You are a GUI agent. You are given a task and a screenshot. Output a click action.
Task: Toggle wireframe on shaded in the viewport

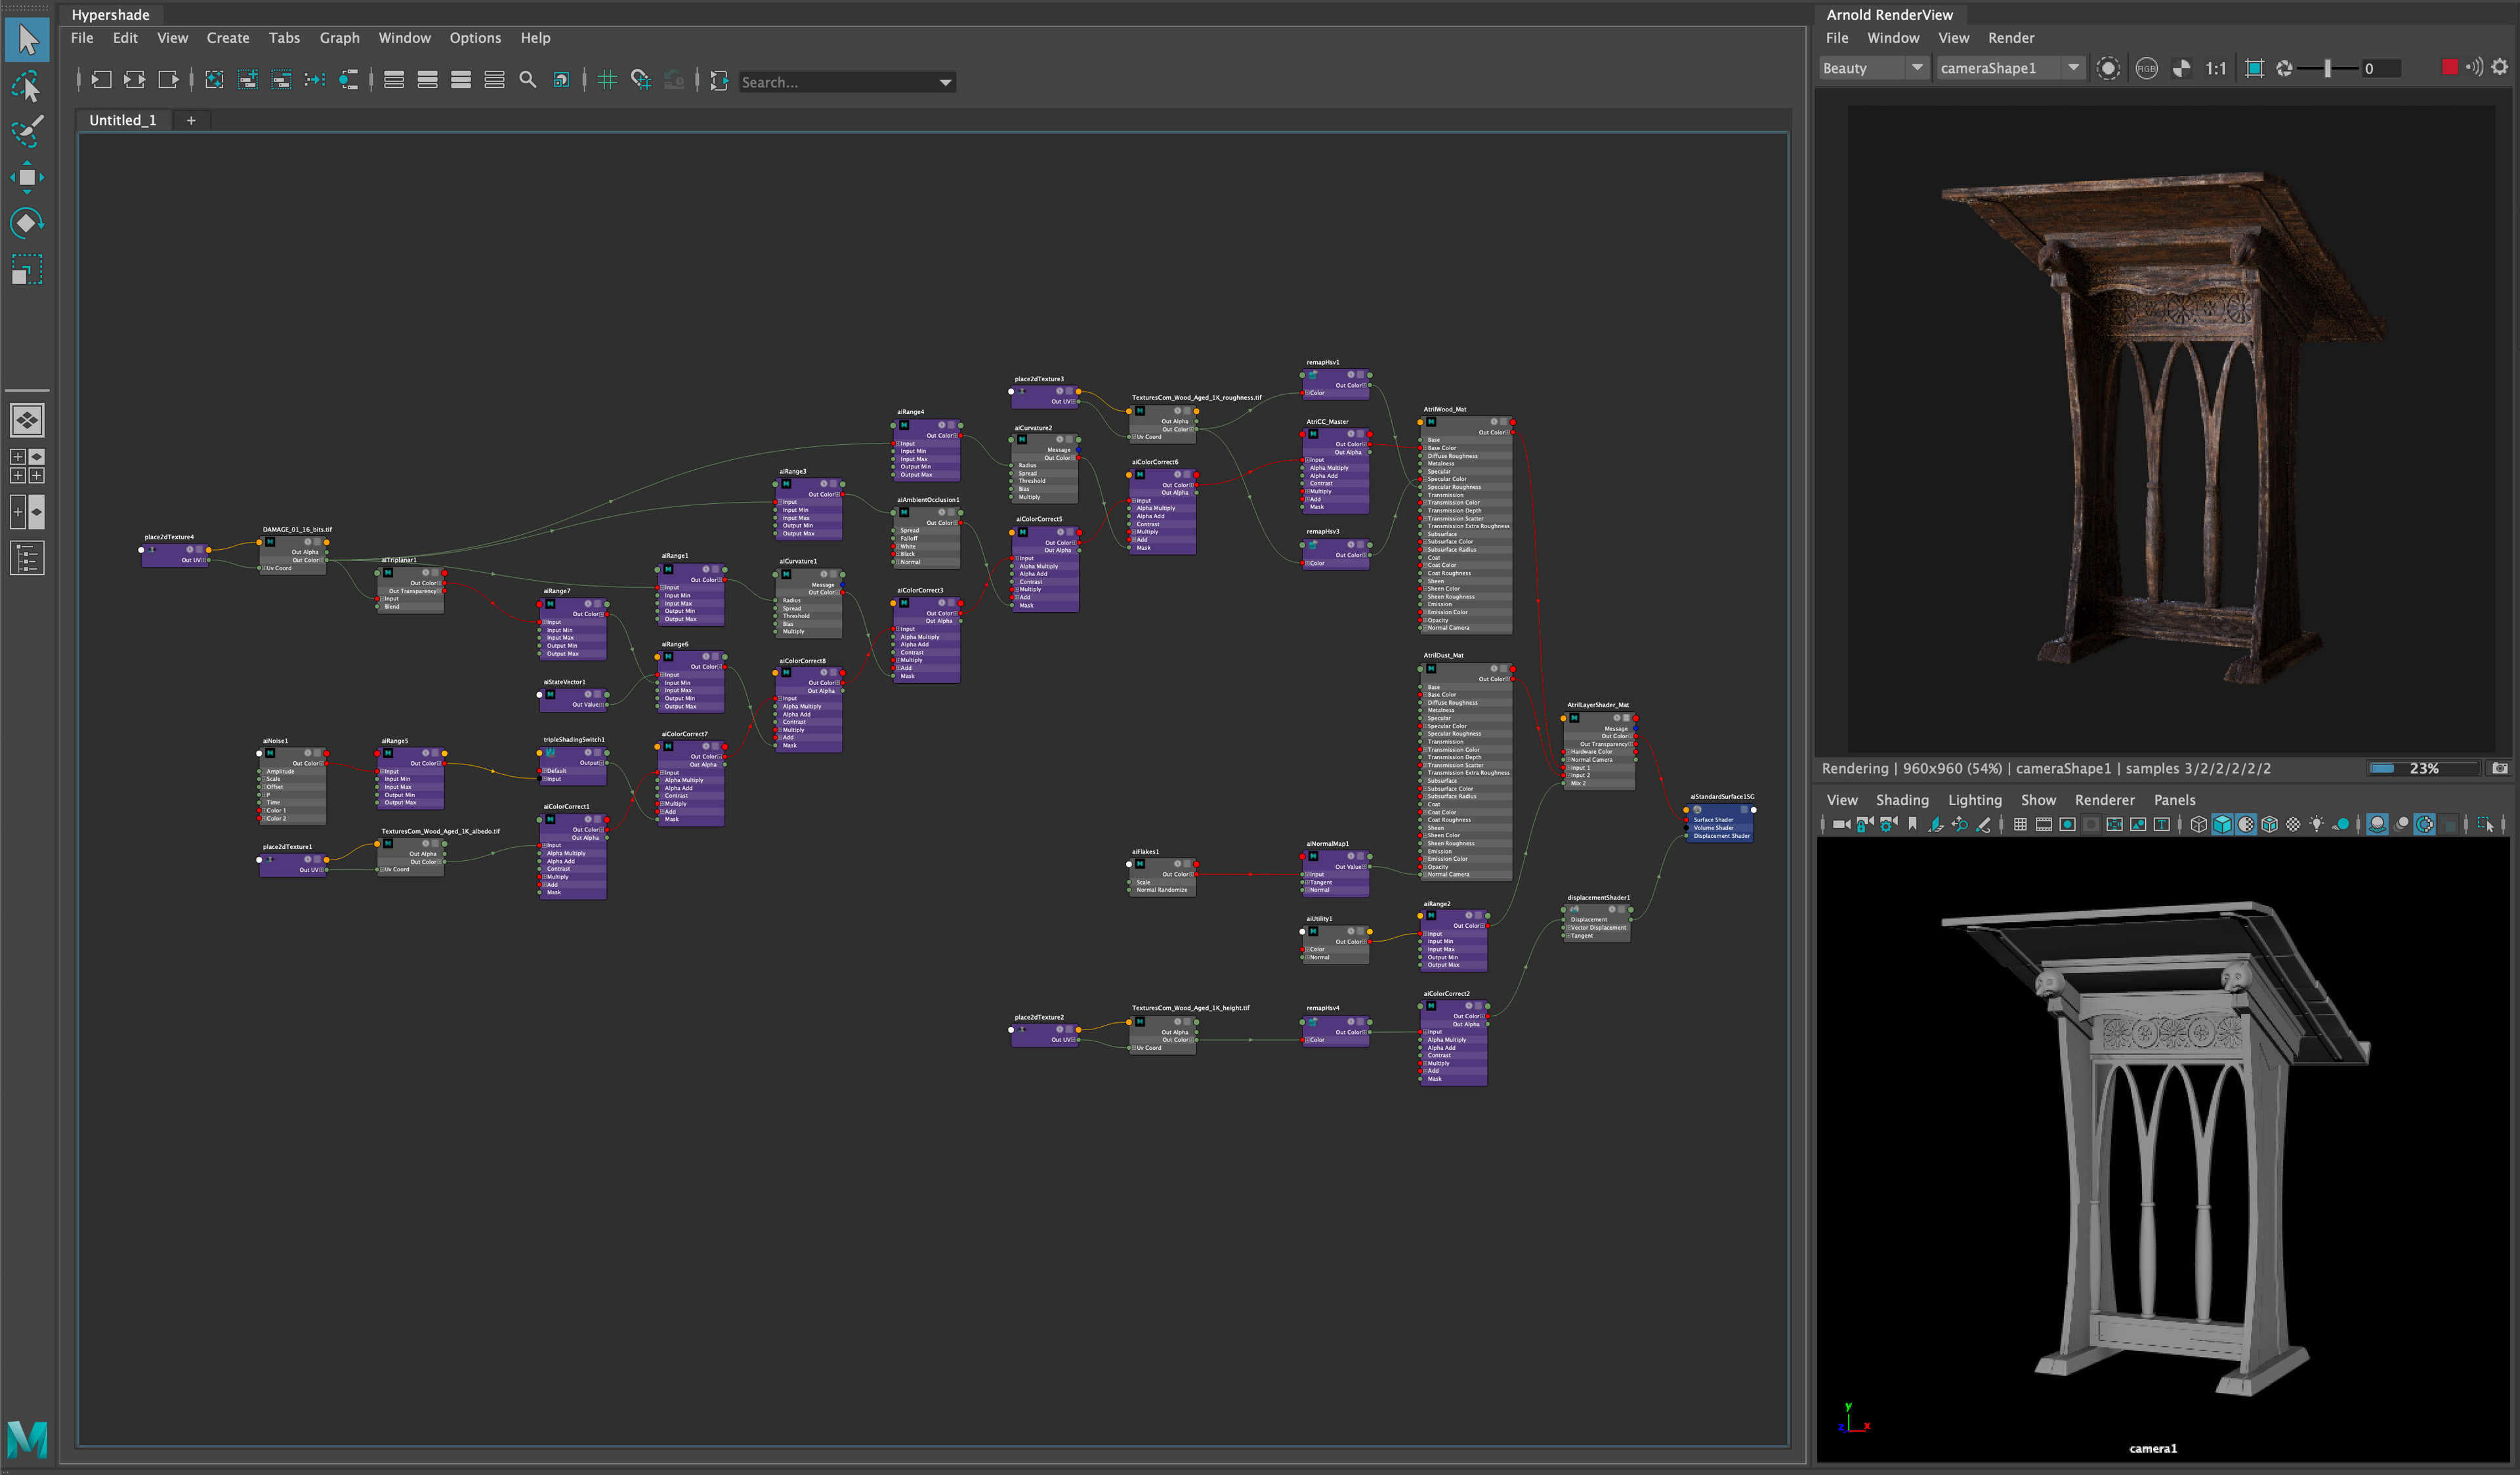coord(2269,824)
